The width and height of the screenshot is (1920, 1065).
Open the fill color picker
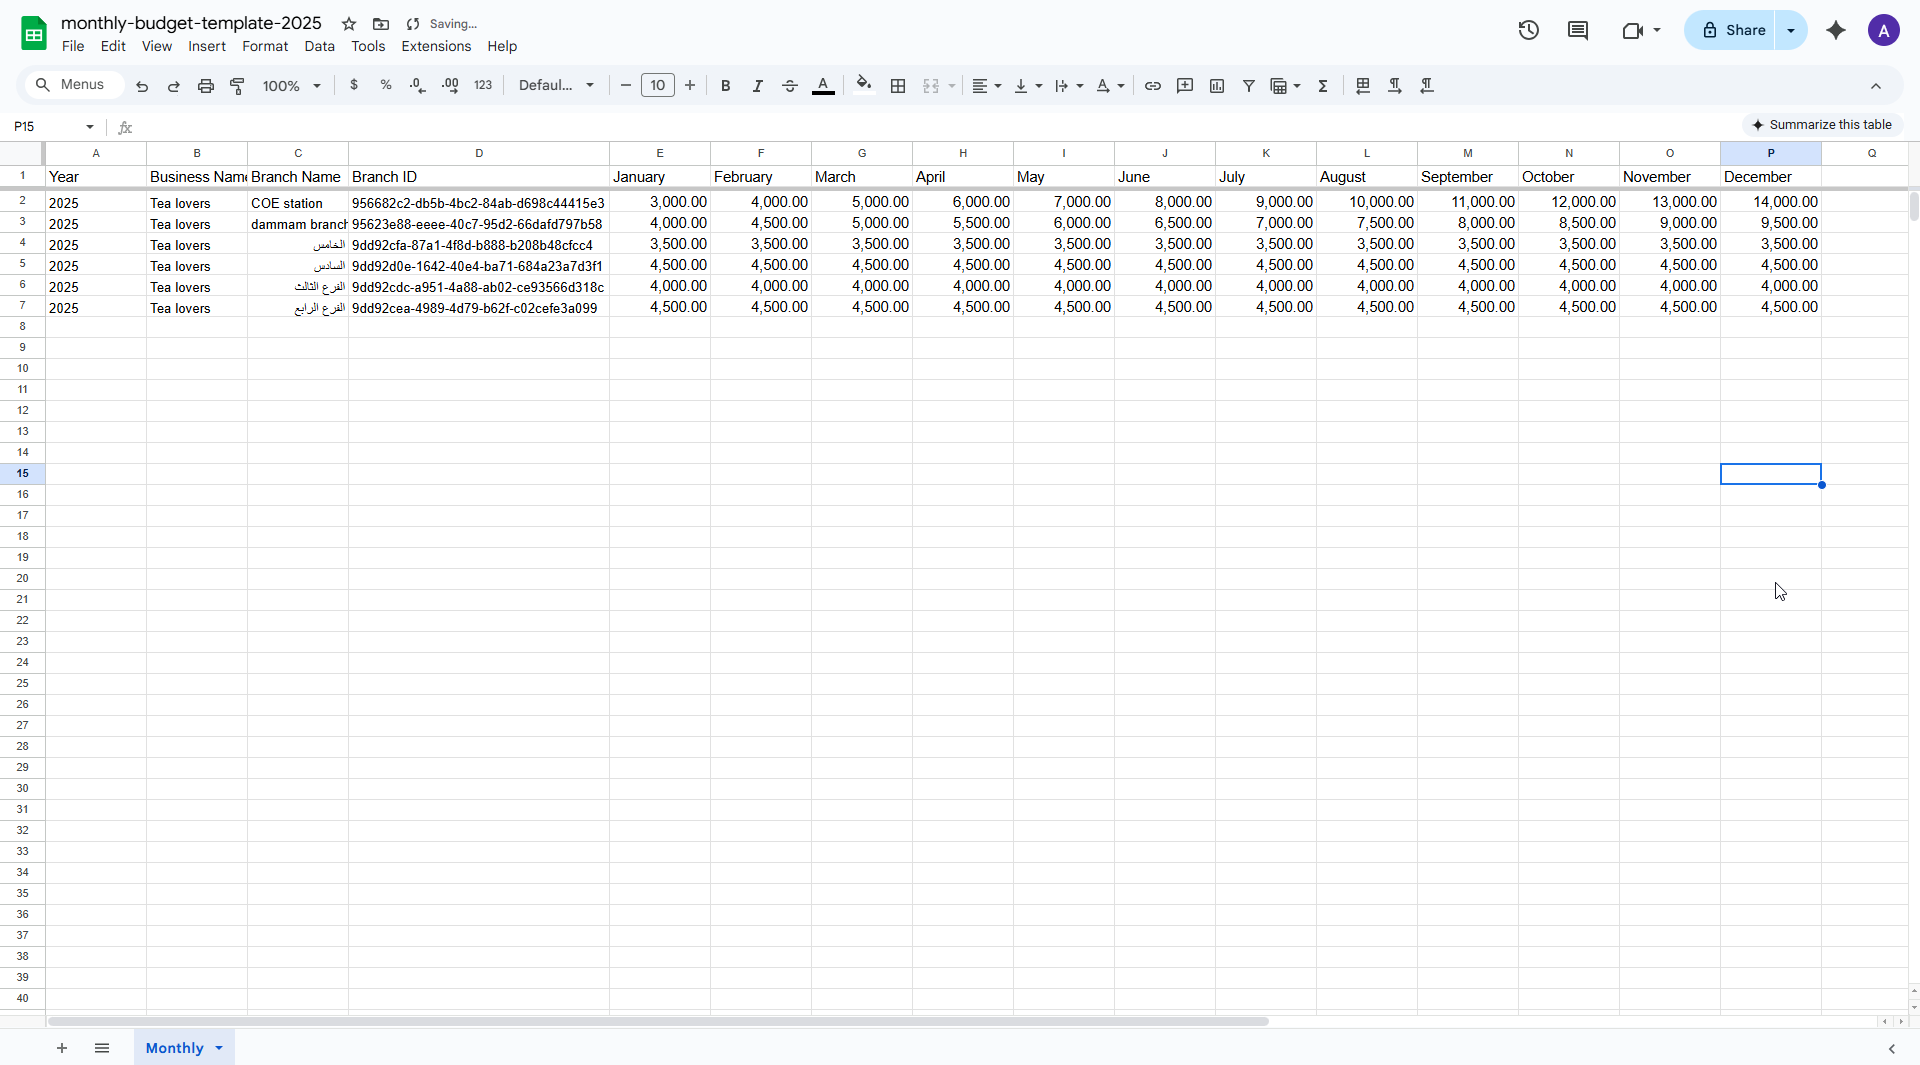coord(864,86)
